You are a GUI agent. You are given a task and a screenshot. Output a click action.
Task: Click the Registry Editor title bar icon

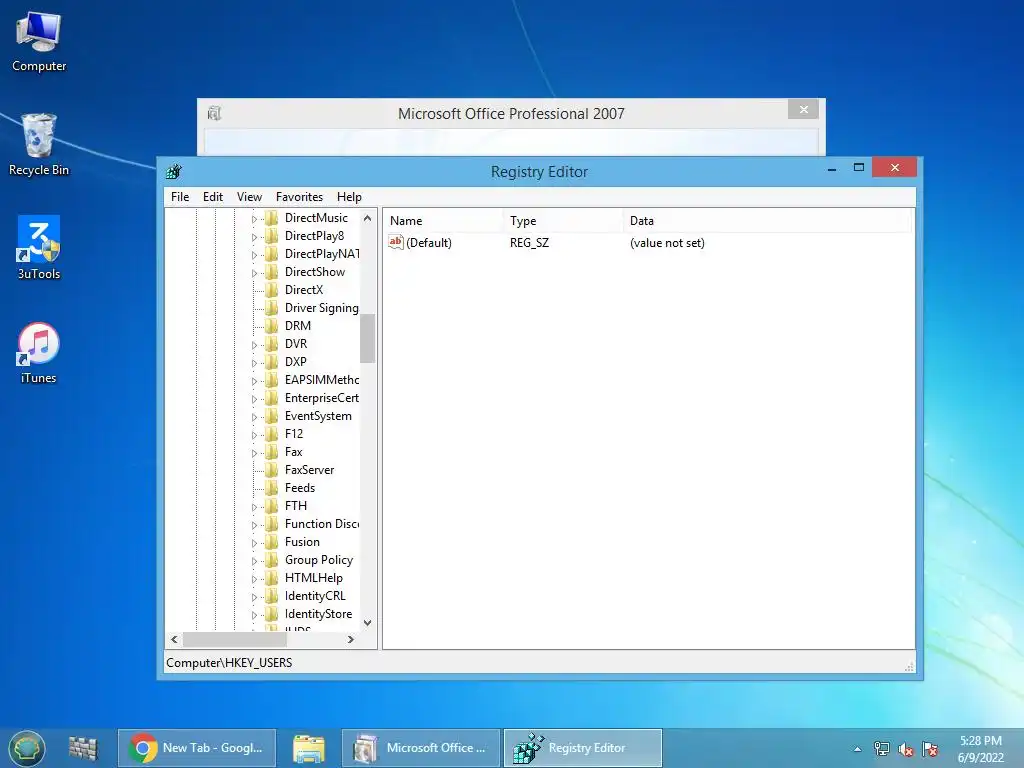pos(174,172)
